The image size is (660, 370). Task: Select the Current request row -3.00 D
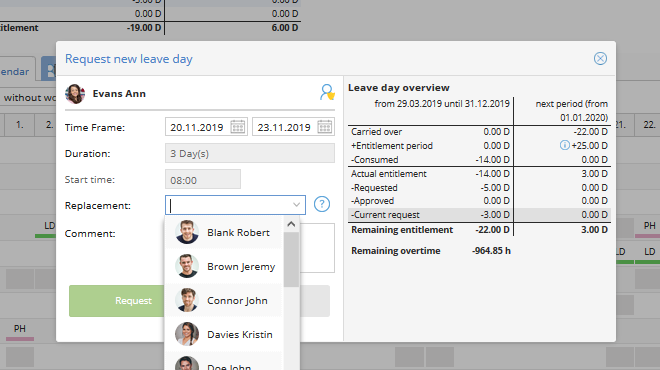[479, 215]
